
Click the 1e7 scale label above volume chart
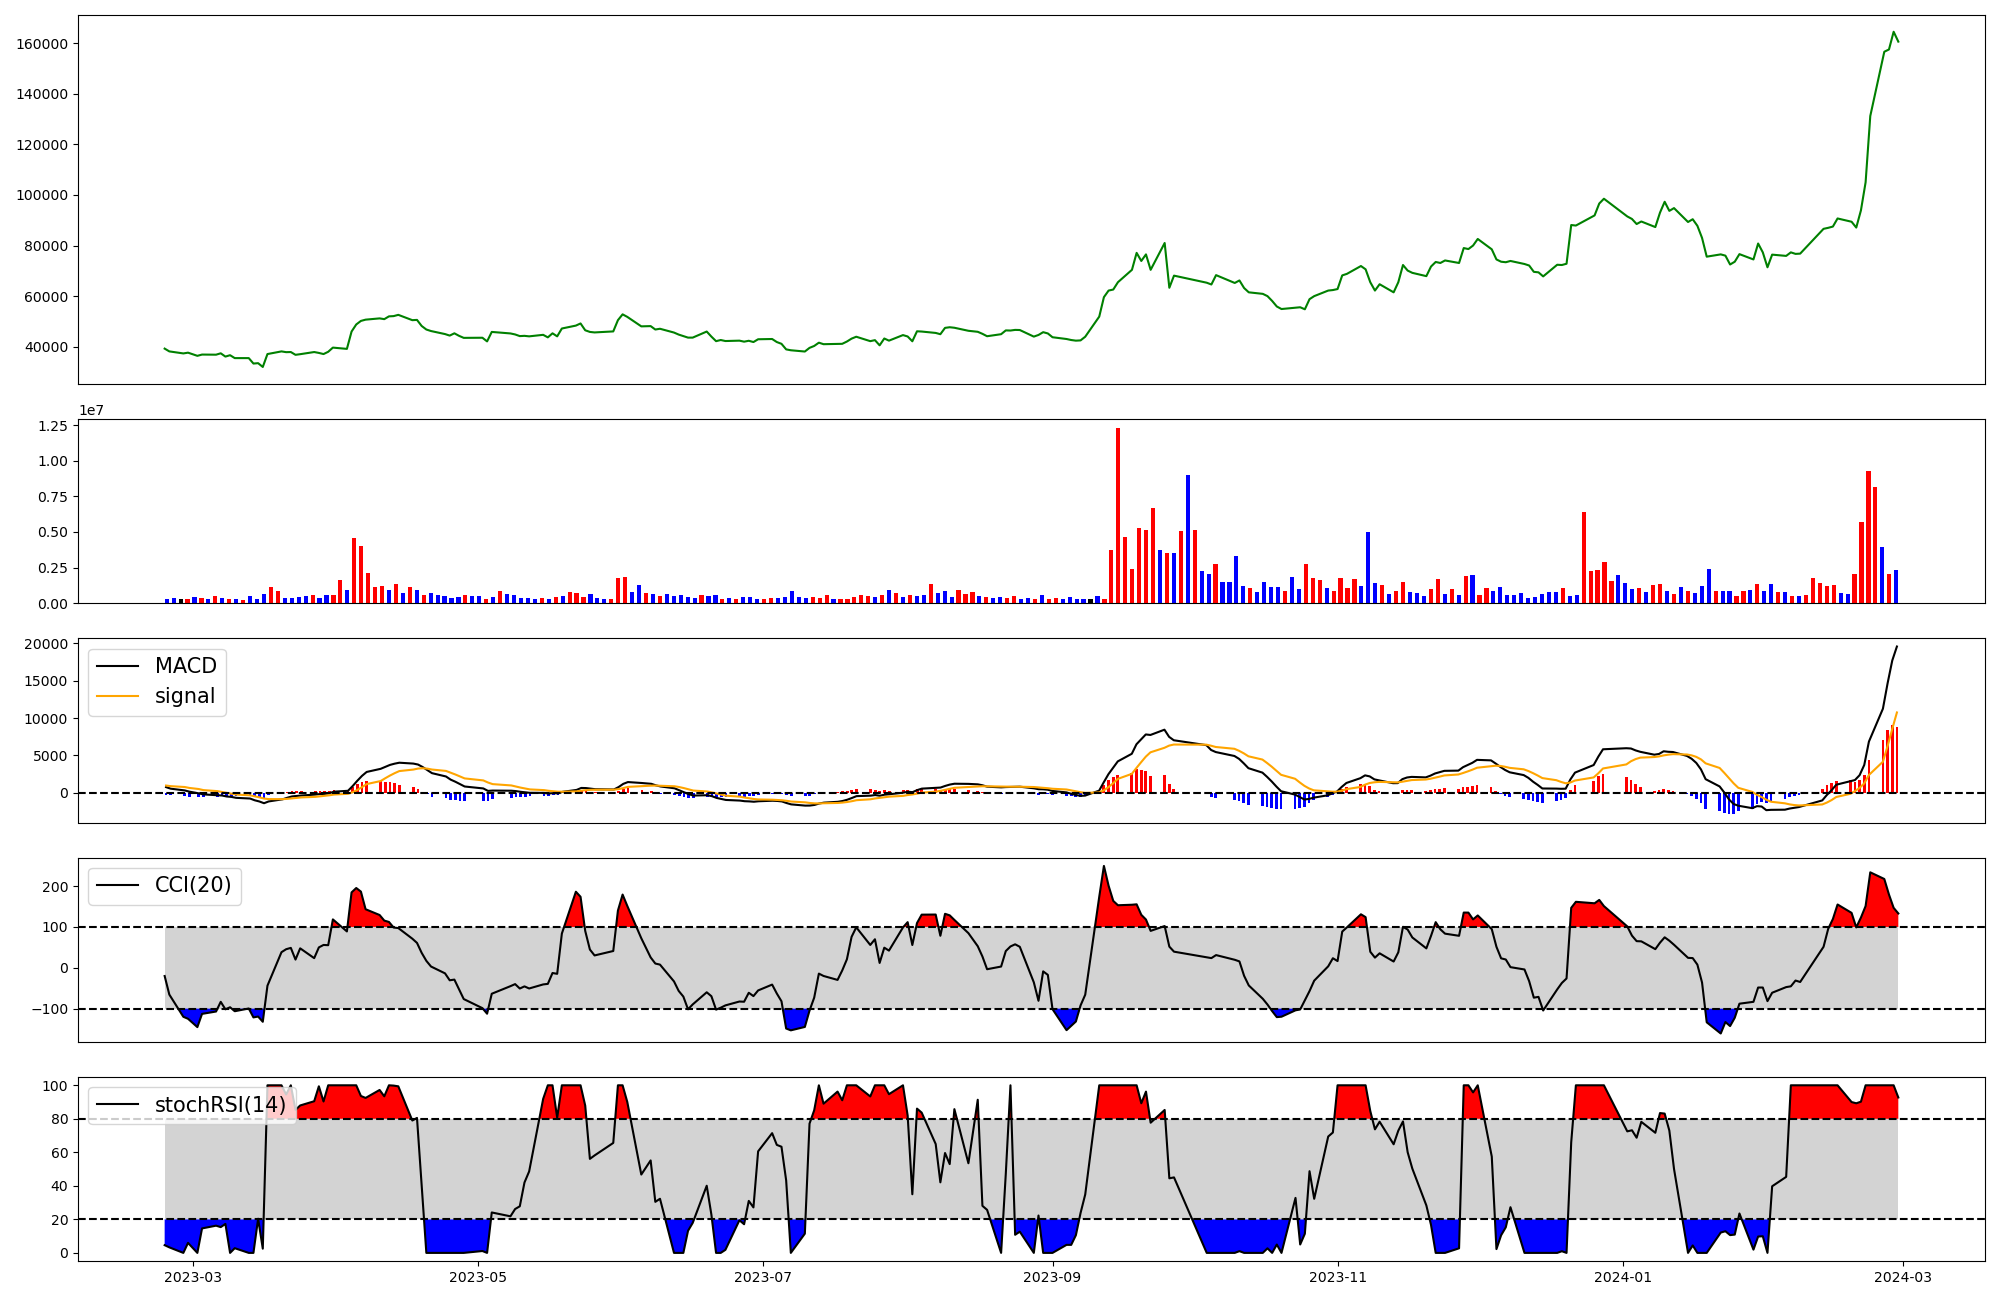coord(92,411)
